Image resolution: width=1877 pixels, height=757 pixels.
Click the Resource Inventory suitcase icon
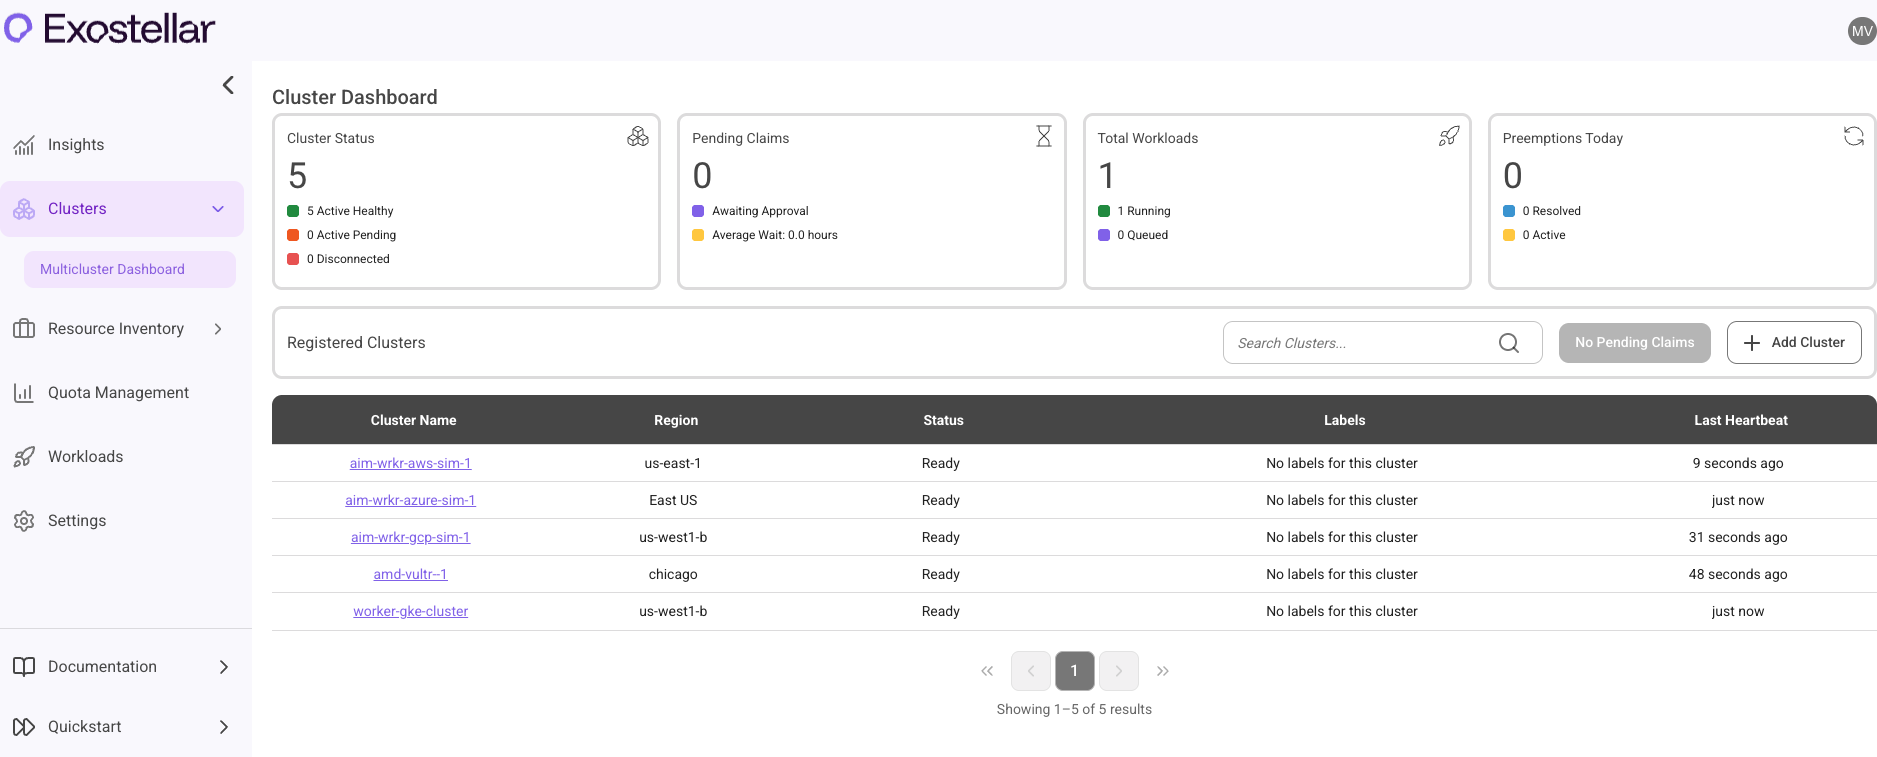pos(24,329)
